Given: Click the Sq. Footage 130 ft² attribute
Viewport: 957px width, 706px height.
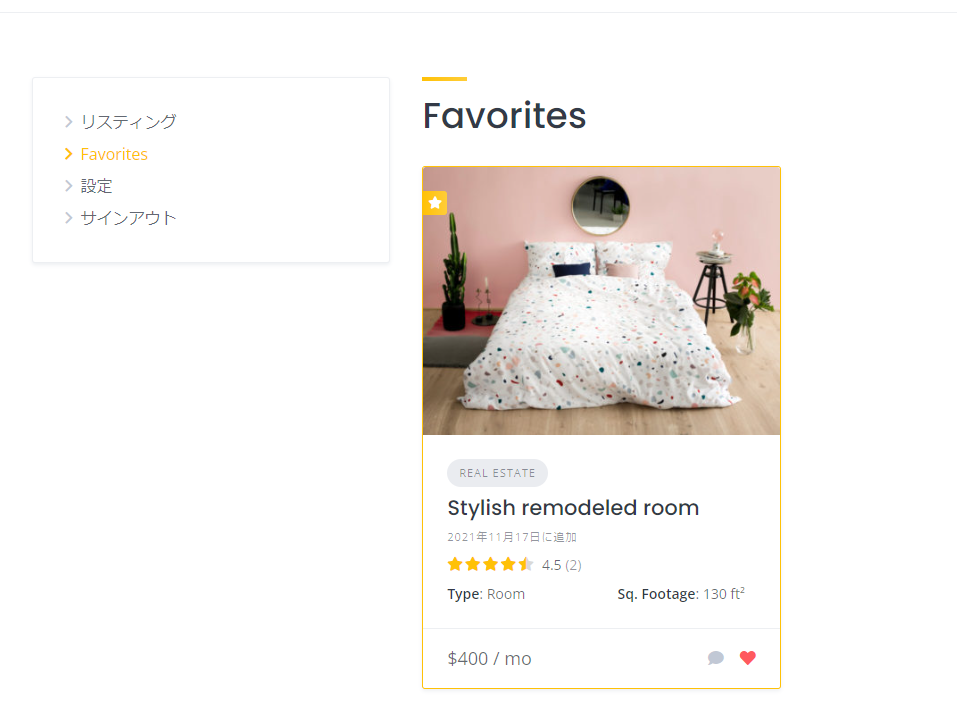Looking at the screenshot, I should click(681, 594).
